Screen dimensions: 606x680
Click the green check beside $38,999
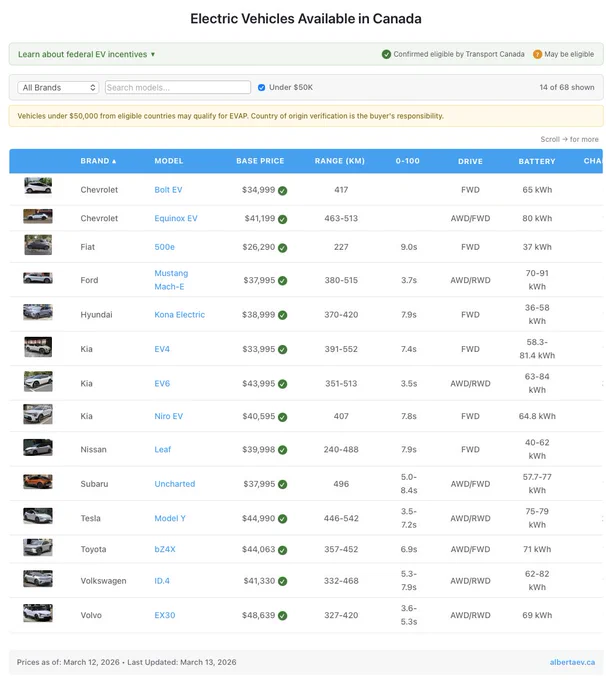[282, 315]
